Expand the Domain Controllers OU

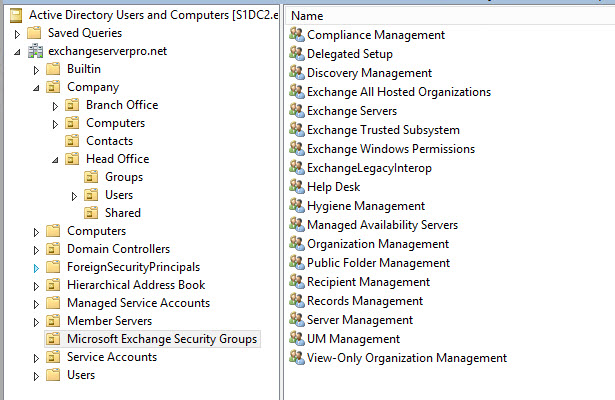[36, 250]
